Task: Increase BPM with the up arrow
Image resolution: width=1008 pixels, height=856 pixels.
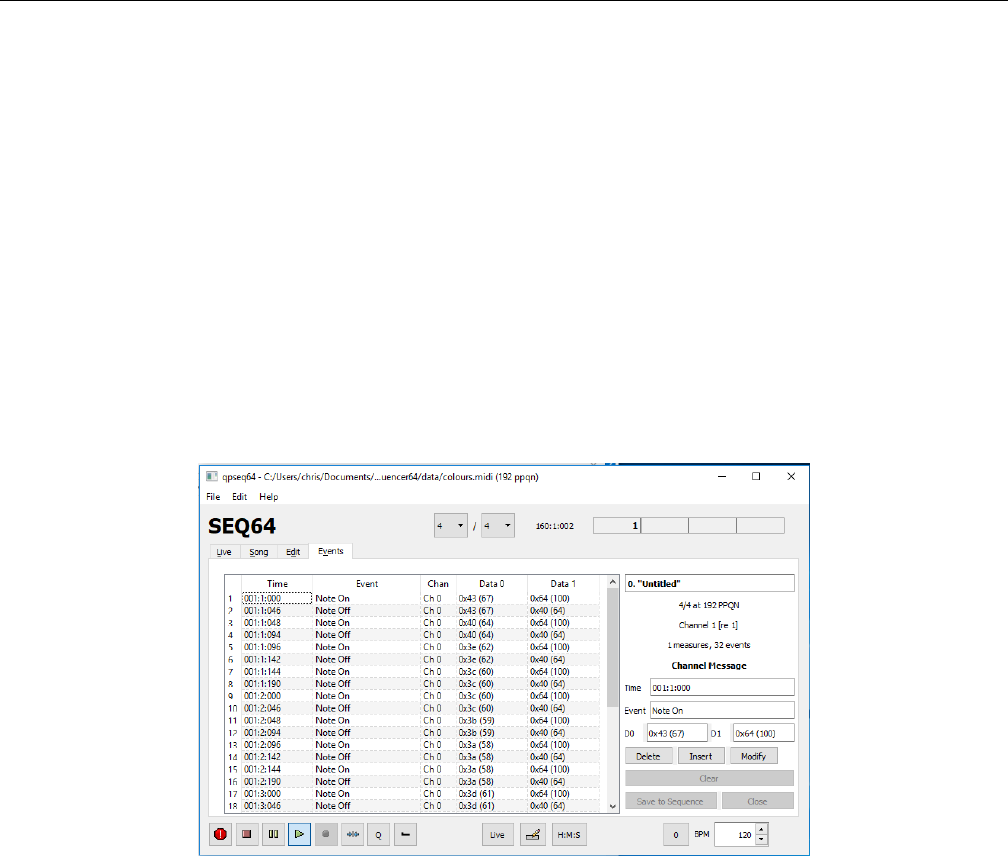Action: tap(762, 830)
